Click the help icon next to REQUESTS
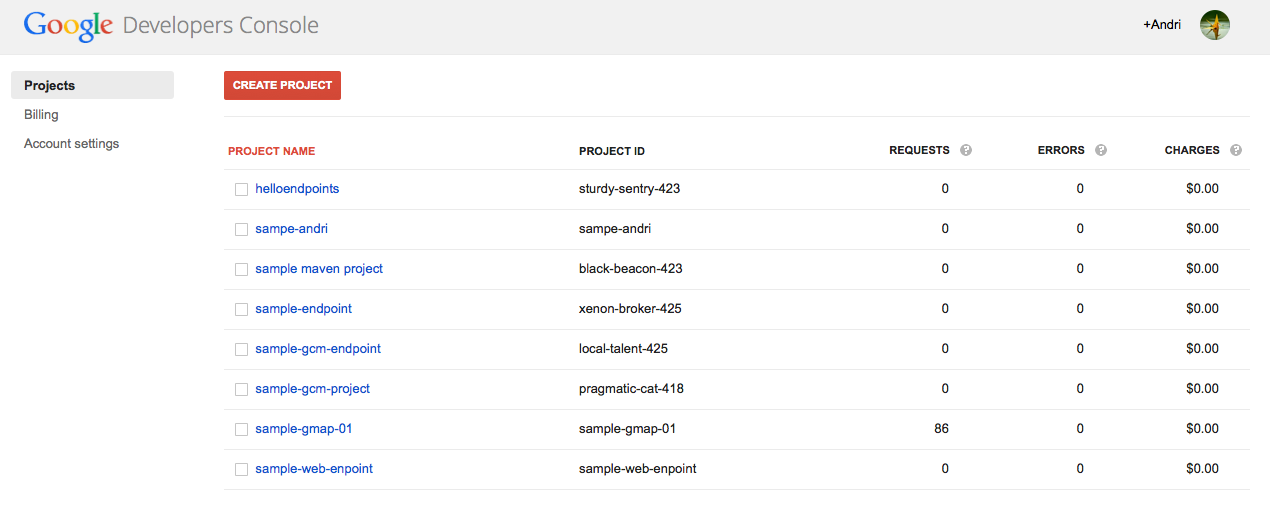The image size is (1270, 530). point(966,151)
